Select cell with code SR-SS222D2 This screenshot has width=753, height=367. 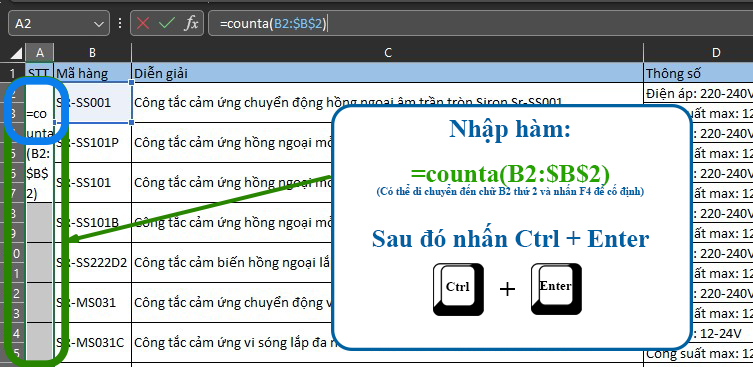click(93, 263)
